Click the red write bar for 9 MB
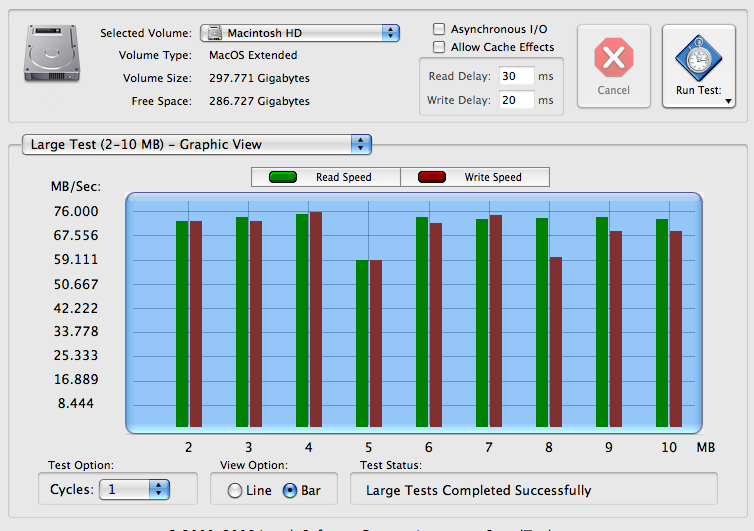Viewport: 754px width, 531px height. 616,329
